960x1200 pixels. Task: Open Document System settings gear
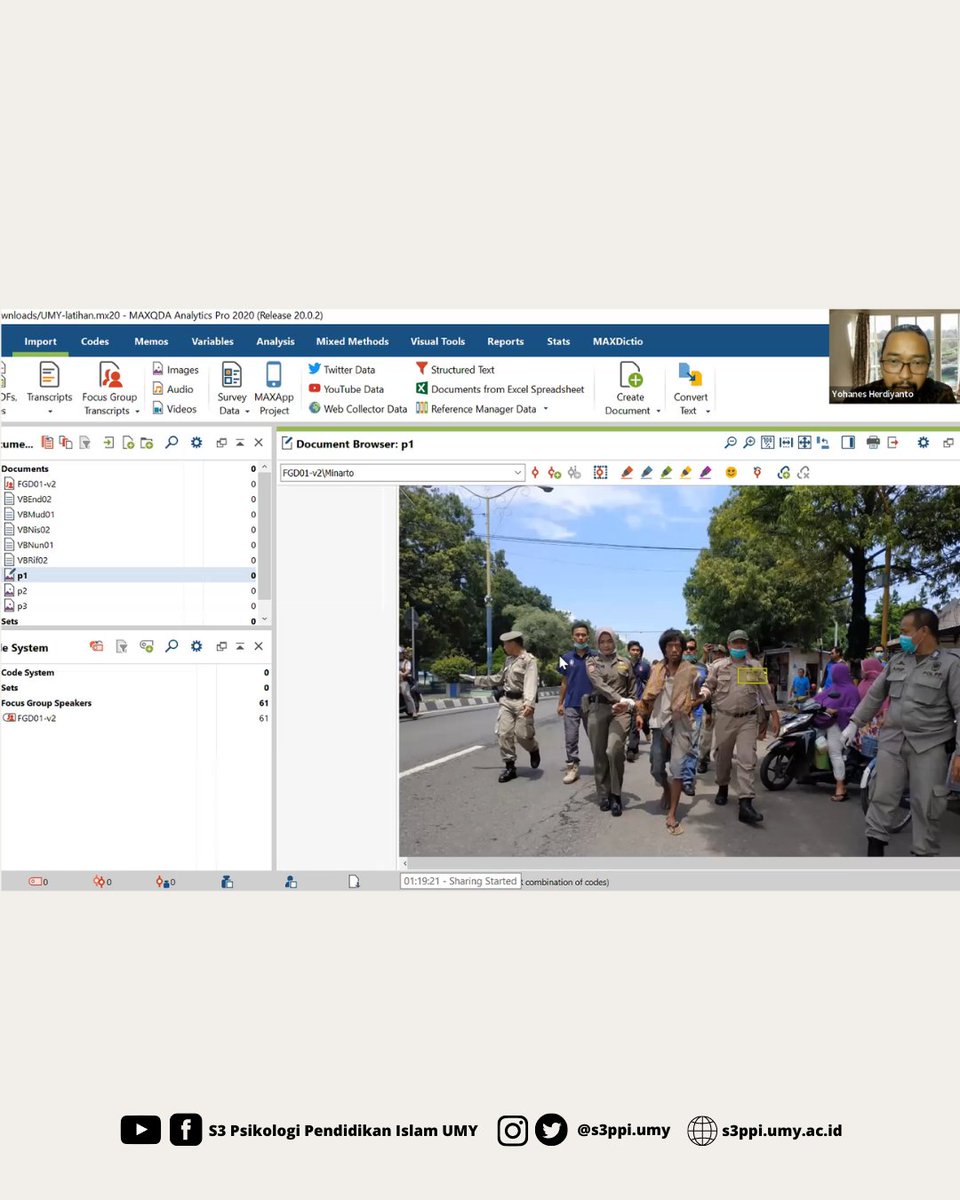(x=196, y=442)
